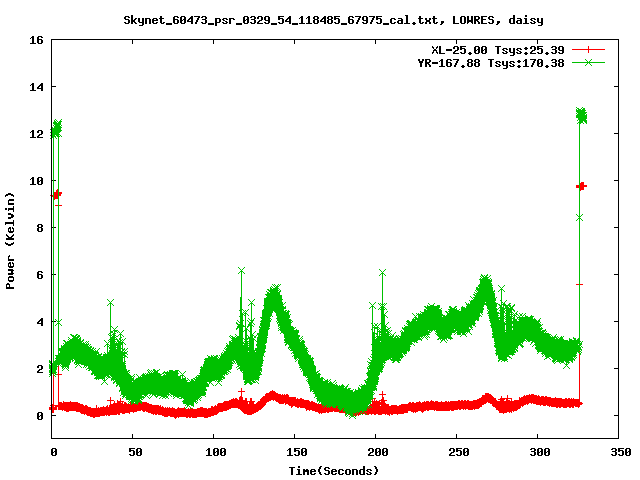The image size is (640, 480).
Task: Click the y-axis tick label 8
Action: point(40,228)
